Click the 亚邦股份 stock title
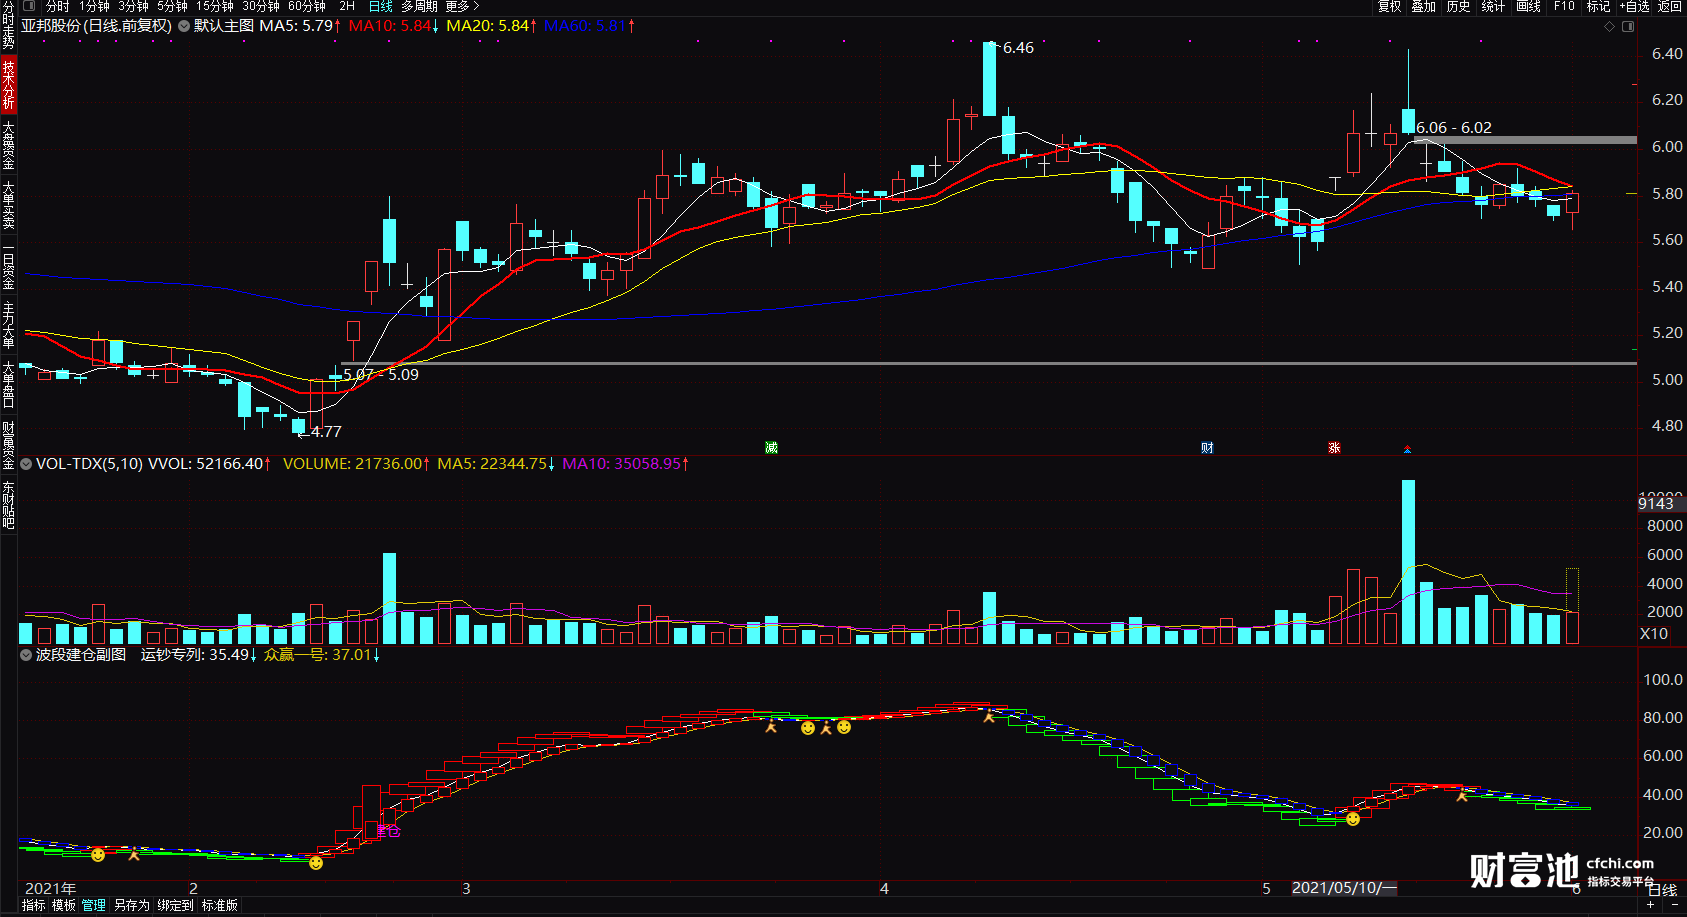 (x=51, y=26)
